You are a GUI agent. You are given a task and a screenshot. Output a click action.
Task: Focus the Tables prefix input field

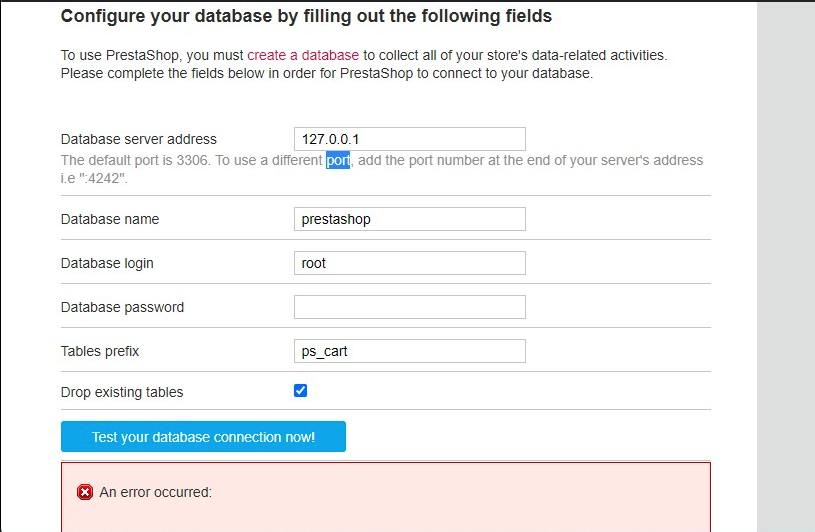coord(409,351)
